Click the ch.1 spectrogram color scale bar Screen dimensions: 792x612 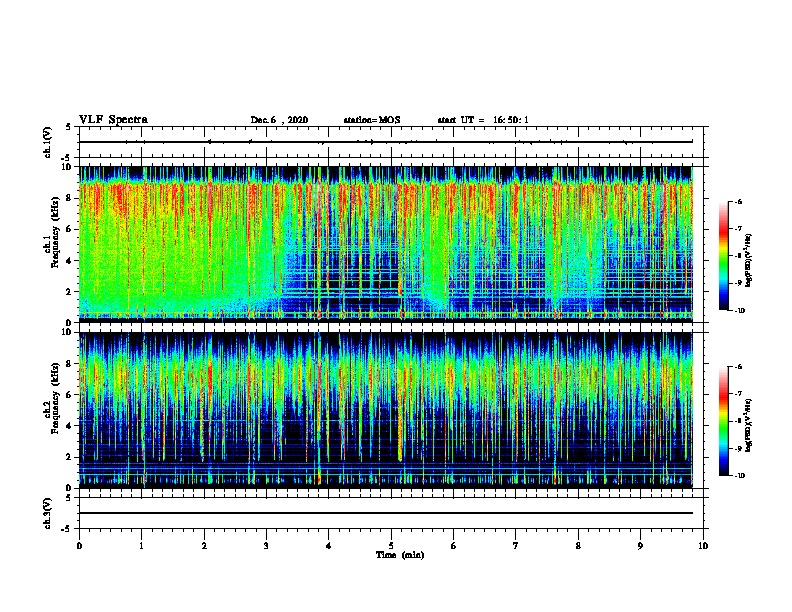[723, 256]
